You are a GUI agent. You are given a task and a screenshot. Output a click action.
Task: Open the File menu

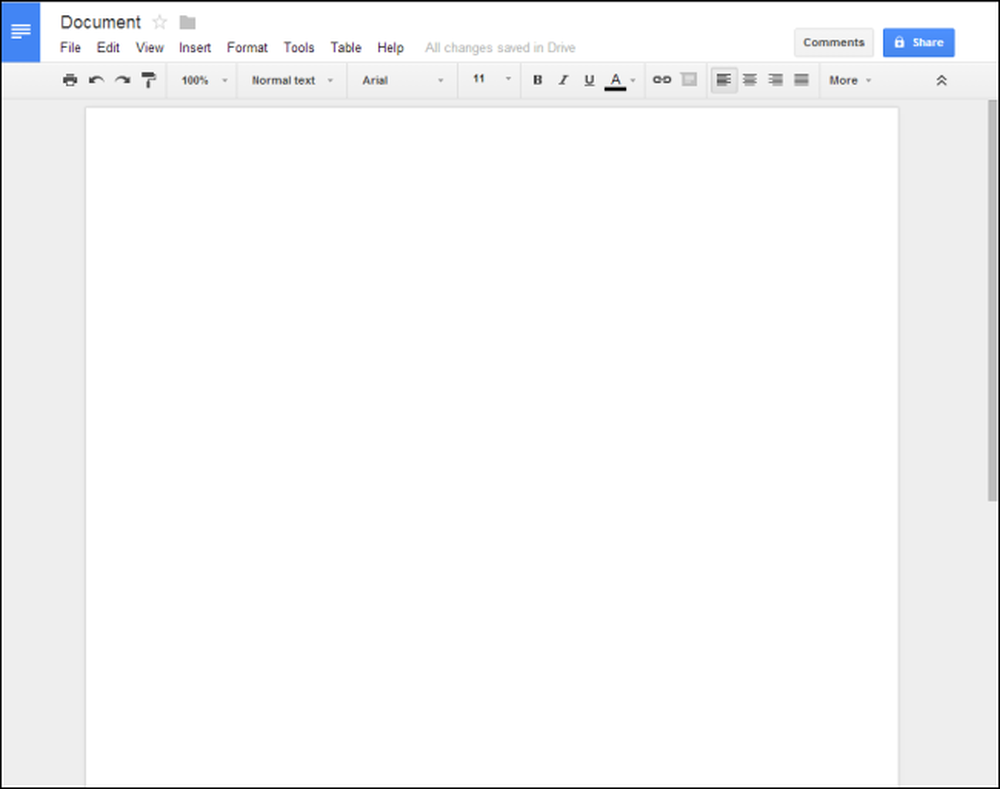tap(70, 48)
